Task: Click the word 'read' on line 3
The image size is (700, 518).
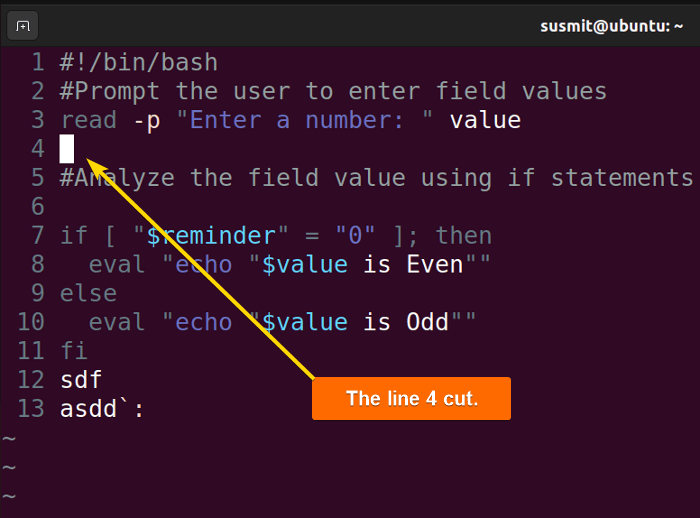Action: (x=88, y=120)
